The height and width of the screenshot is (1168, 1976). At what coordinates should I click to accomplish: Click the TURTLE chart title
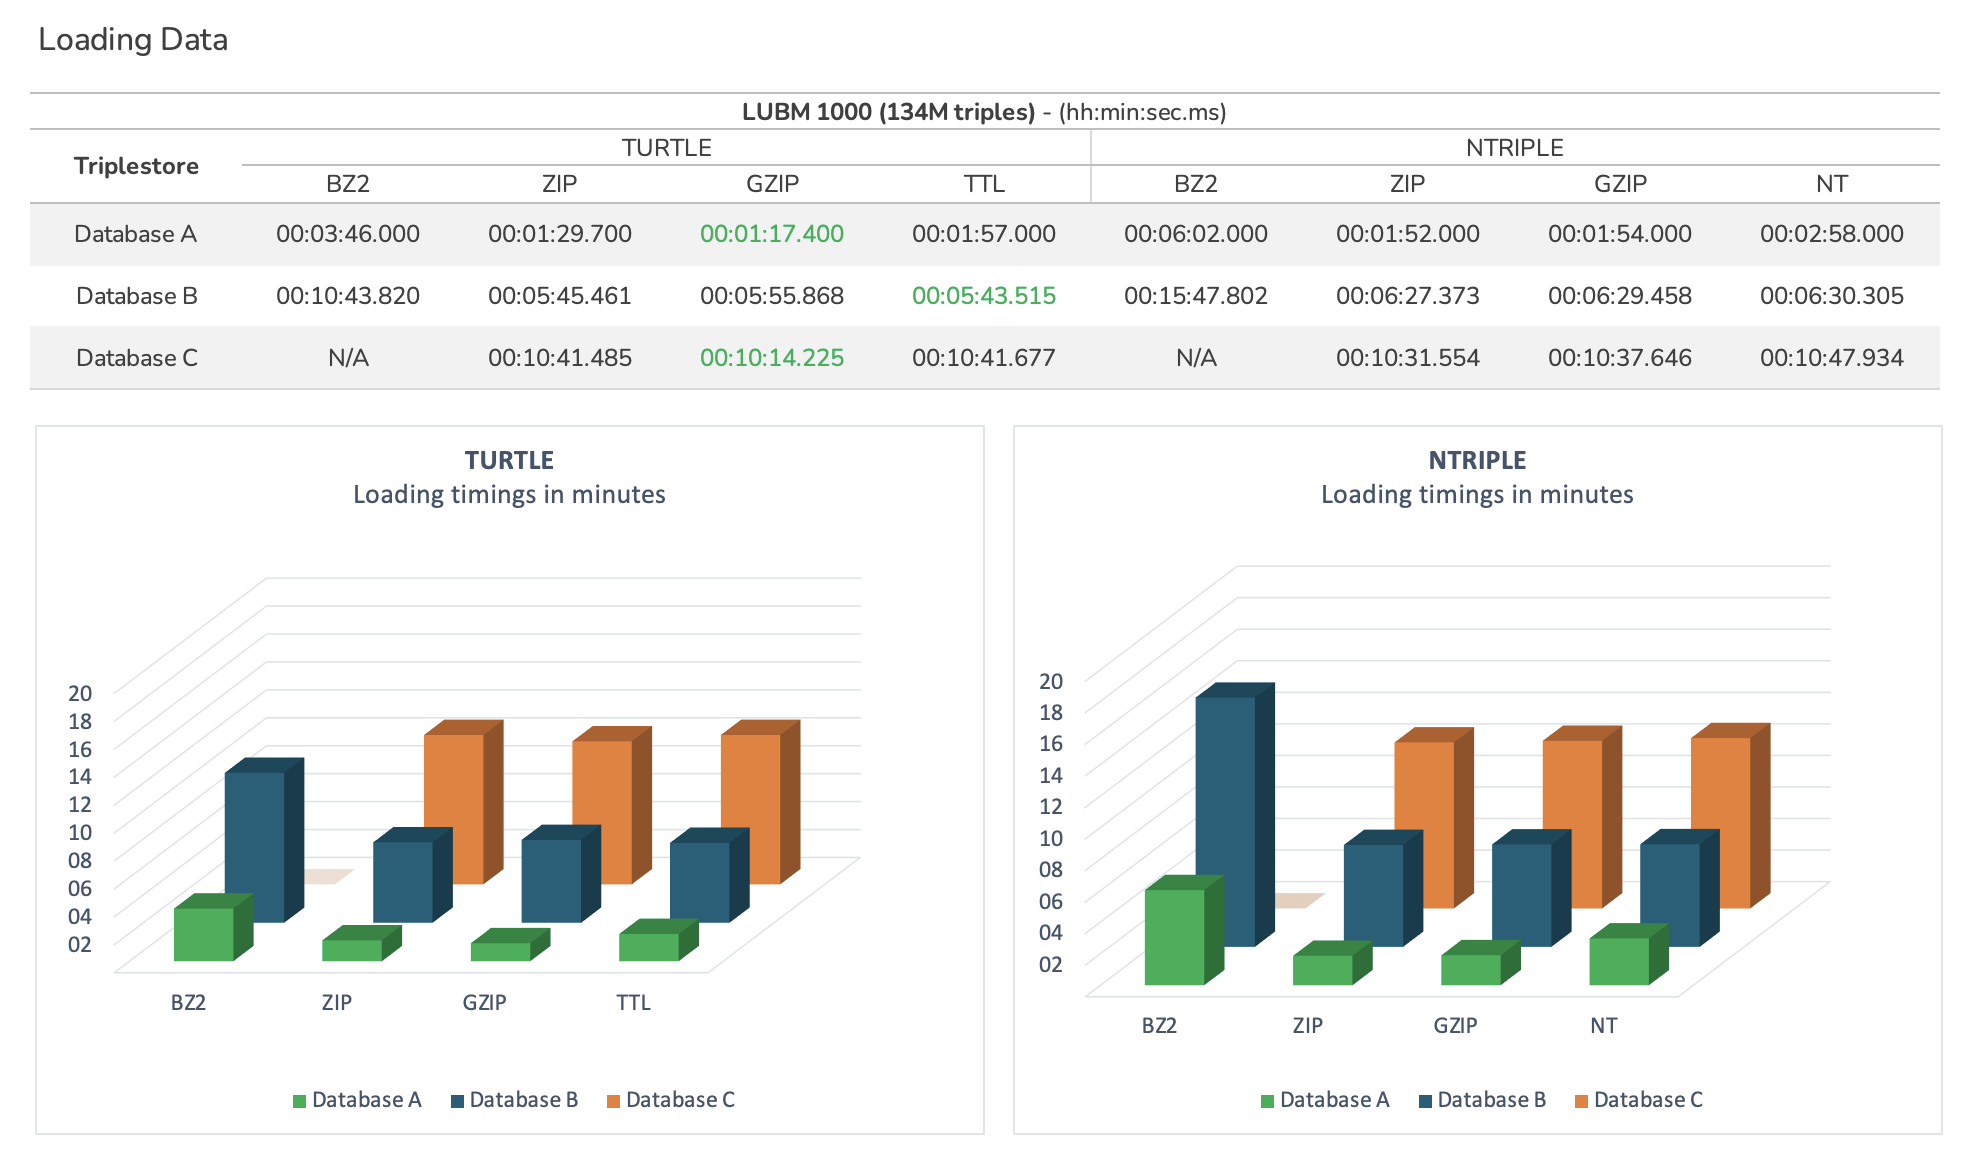click(x=509, y=460)
